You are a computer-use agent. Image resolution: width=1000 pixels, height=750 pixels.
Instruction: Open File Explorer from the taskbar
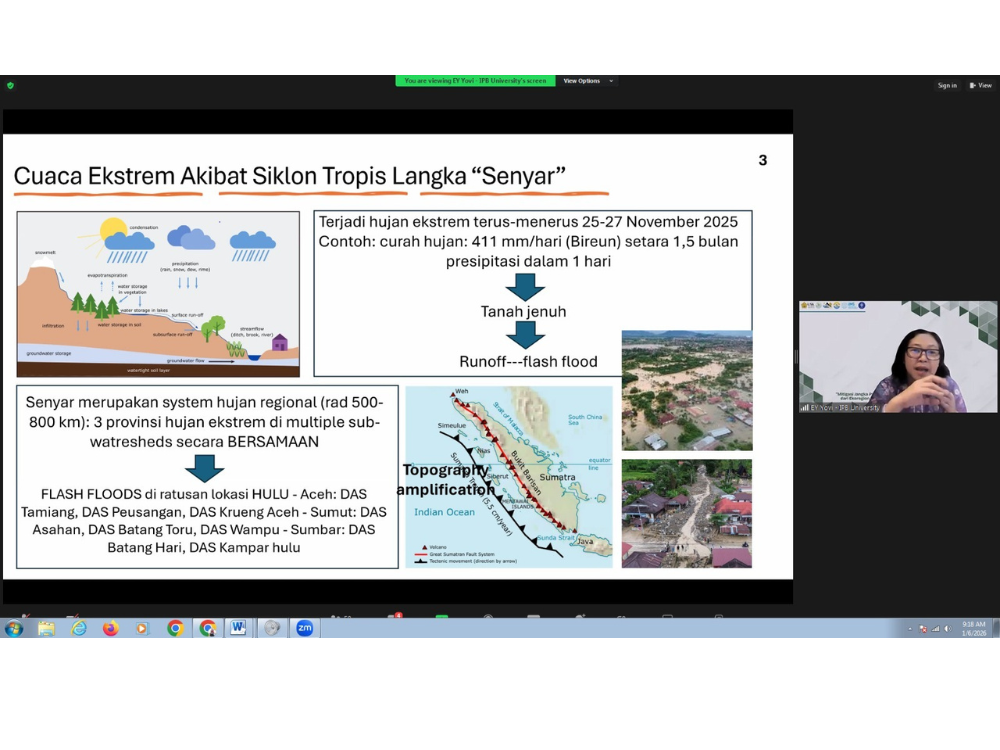(x=45, y=628)
